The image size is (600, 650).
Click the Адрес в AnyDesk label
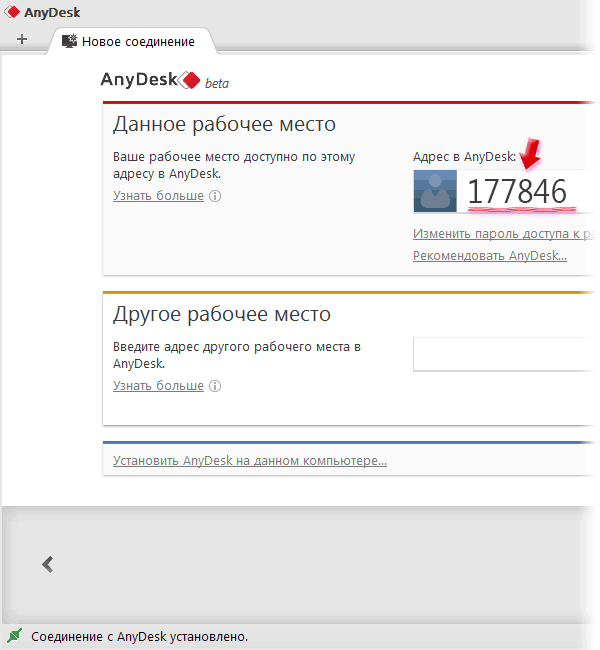(x=464, y=157)
